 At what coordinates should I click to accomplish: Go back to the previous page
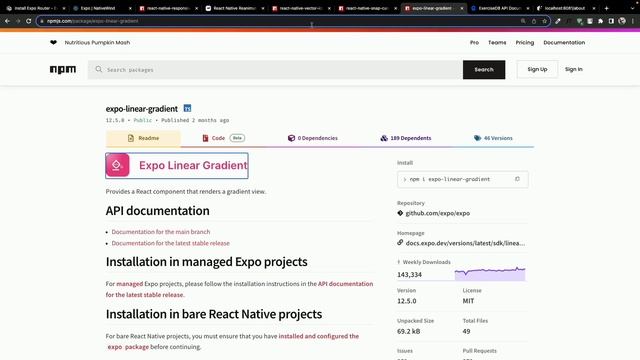click(x=7, y=21)
